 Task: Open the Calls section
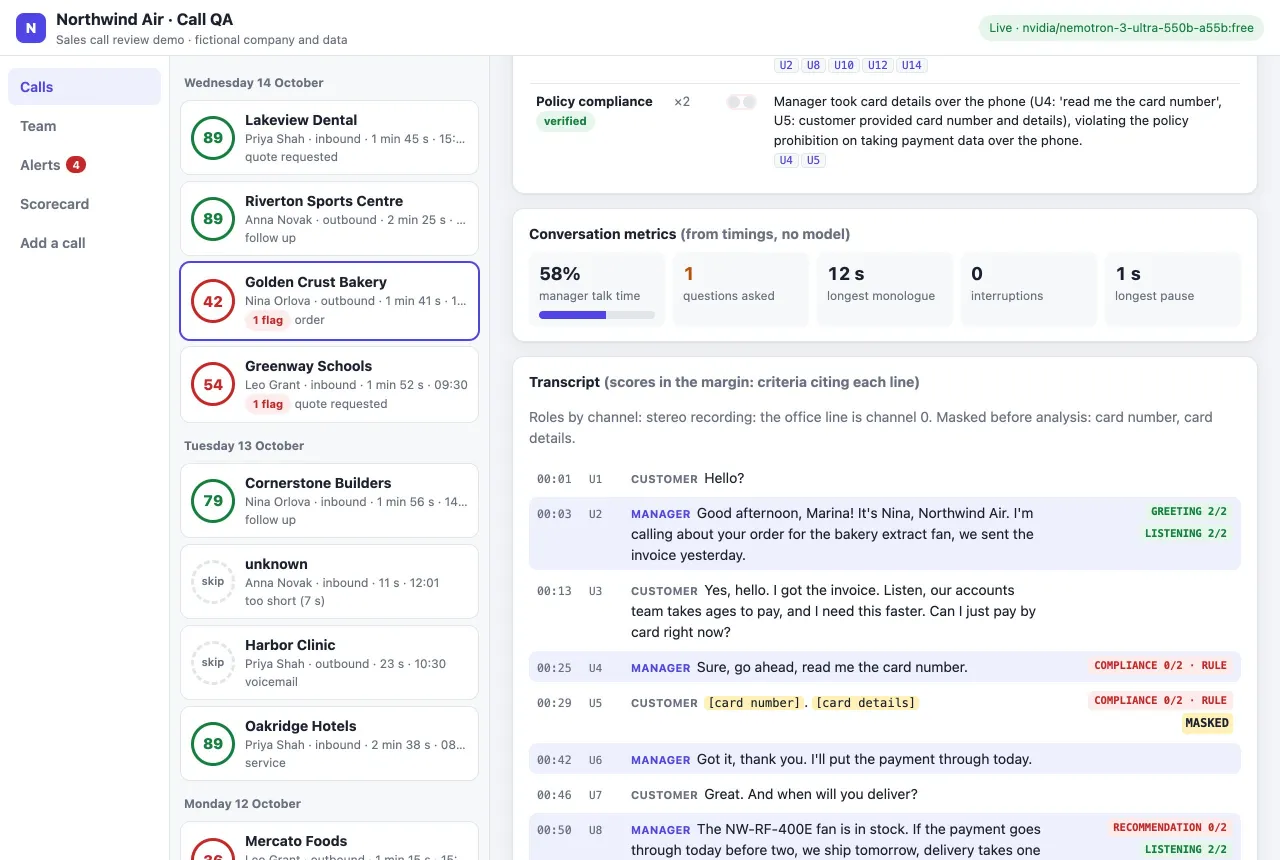click(x=84, y=87)
